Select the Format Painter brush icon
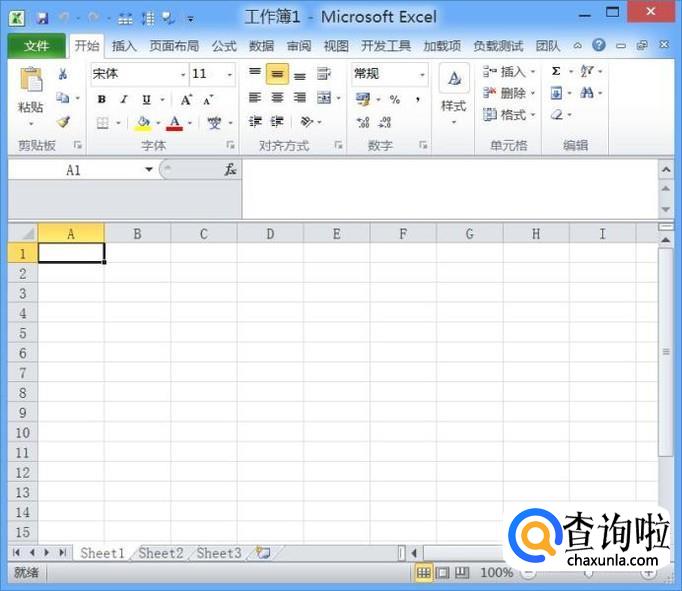The height and width of the screenshot is (591, 682). 63,121
